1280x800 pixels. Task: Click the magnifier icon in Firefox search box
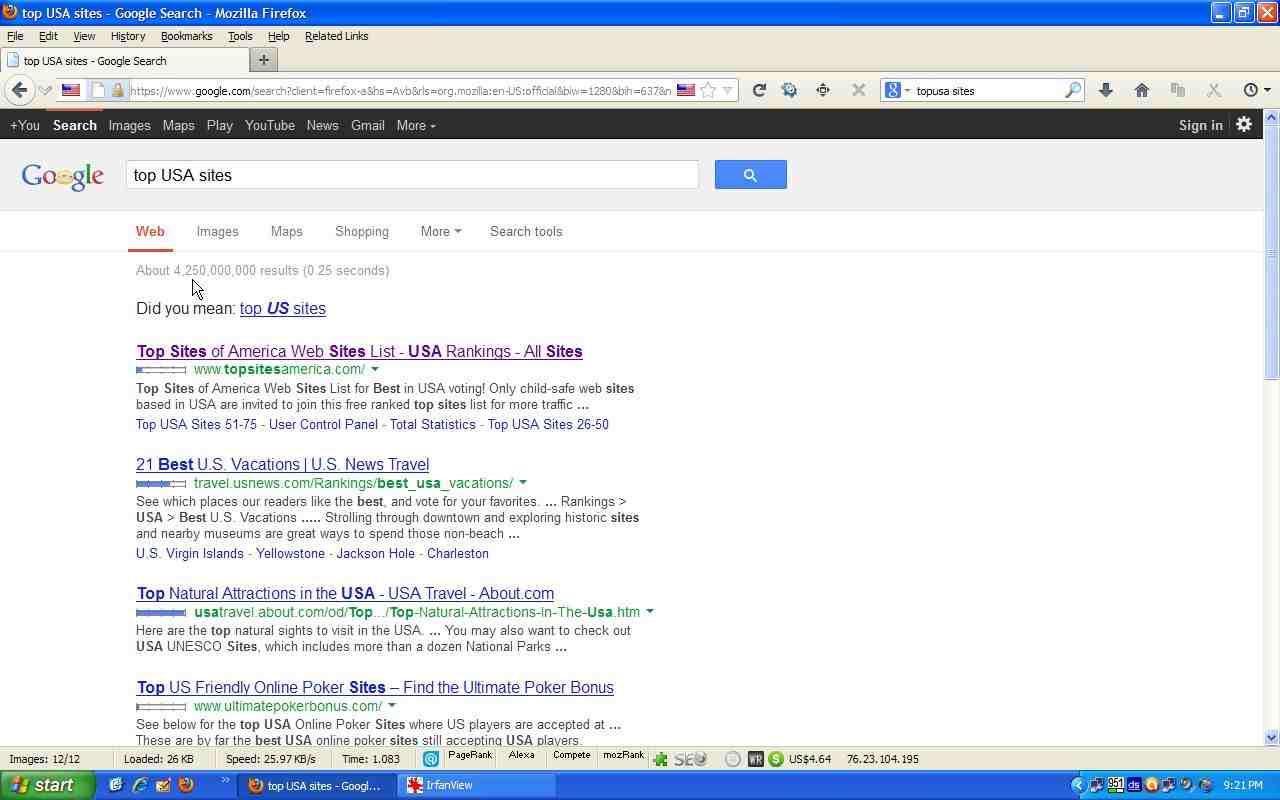[1072, 90]
